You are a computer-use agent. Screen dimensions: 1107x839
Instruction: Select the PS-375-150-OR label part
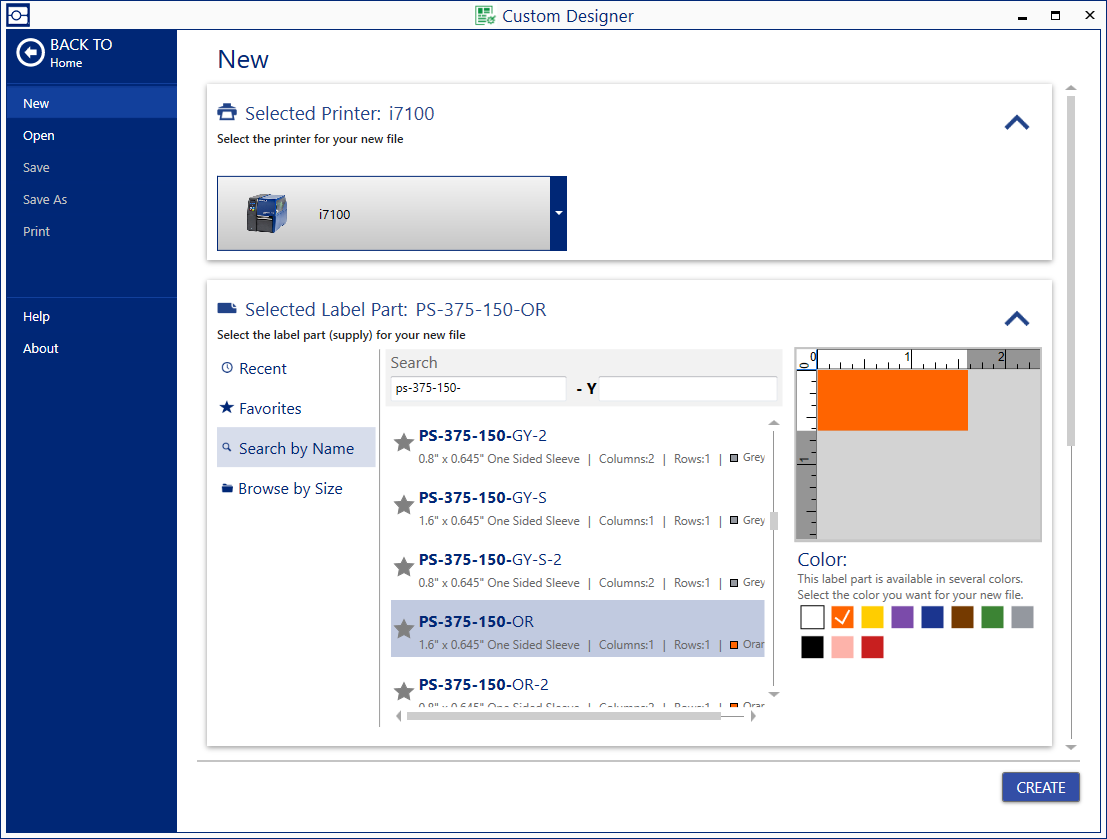pyautogui.click(x=578, y=629)
